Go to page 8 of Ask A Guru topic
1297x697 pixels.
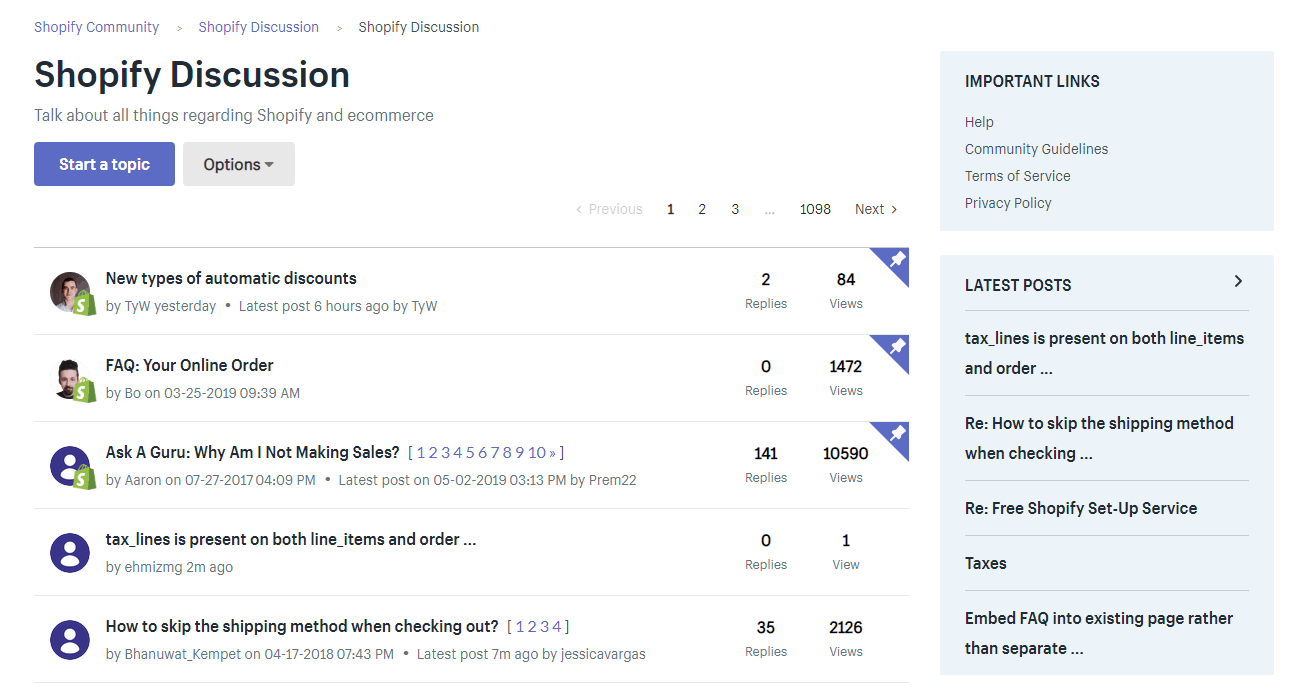click(x=508, y=453)
